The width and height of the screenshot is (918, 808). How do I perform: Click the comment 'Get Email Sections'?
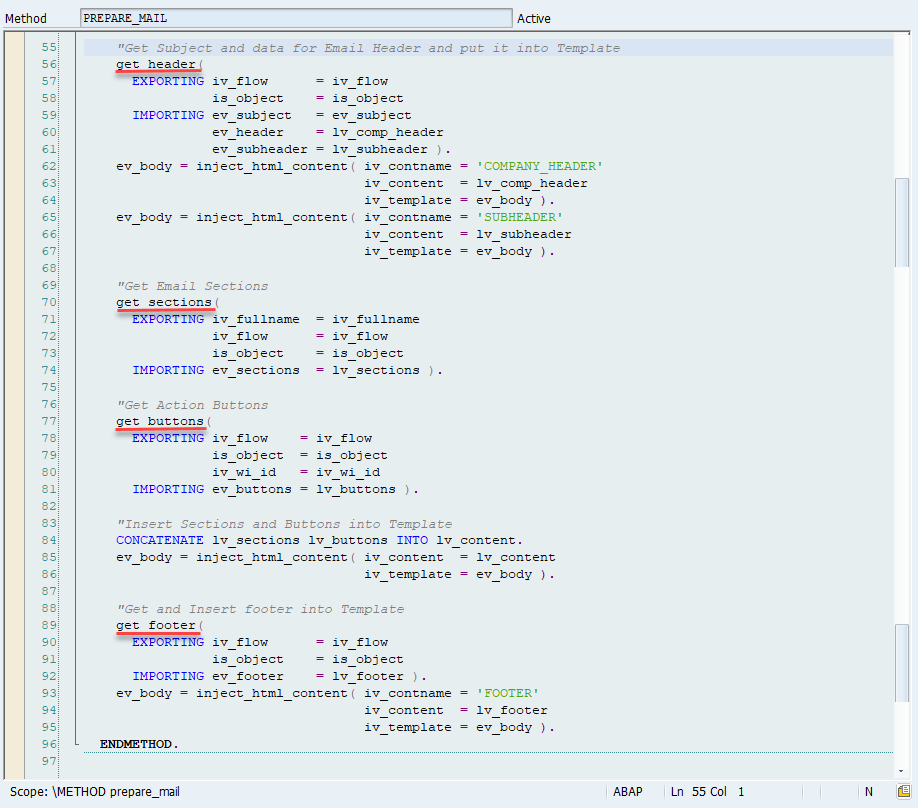(x=192, y=286)
